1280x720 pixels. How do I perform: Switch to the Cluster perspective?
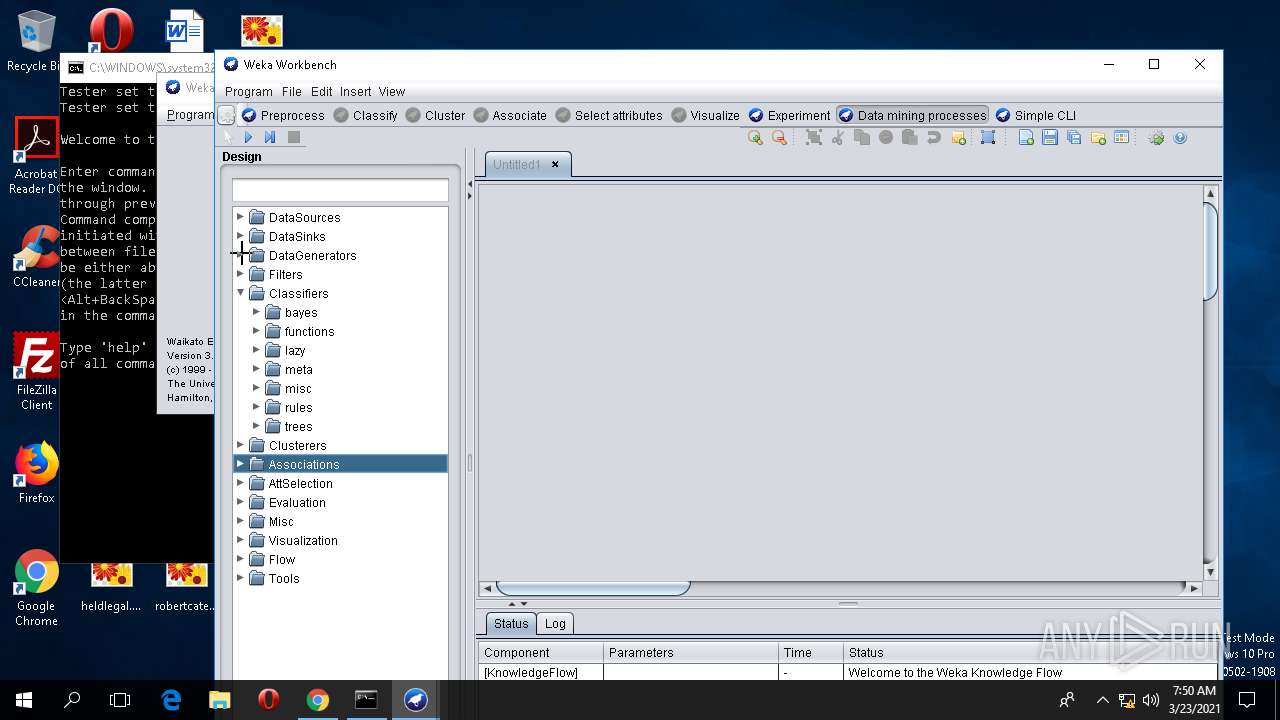pos(435,115)
